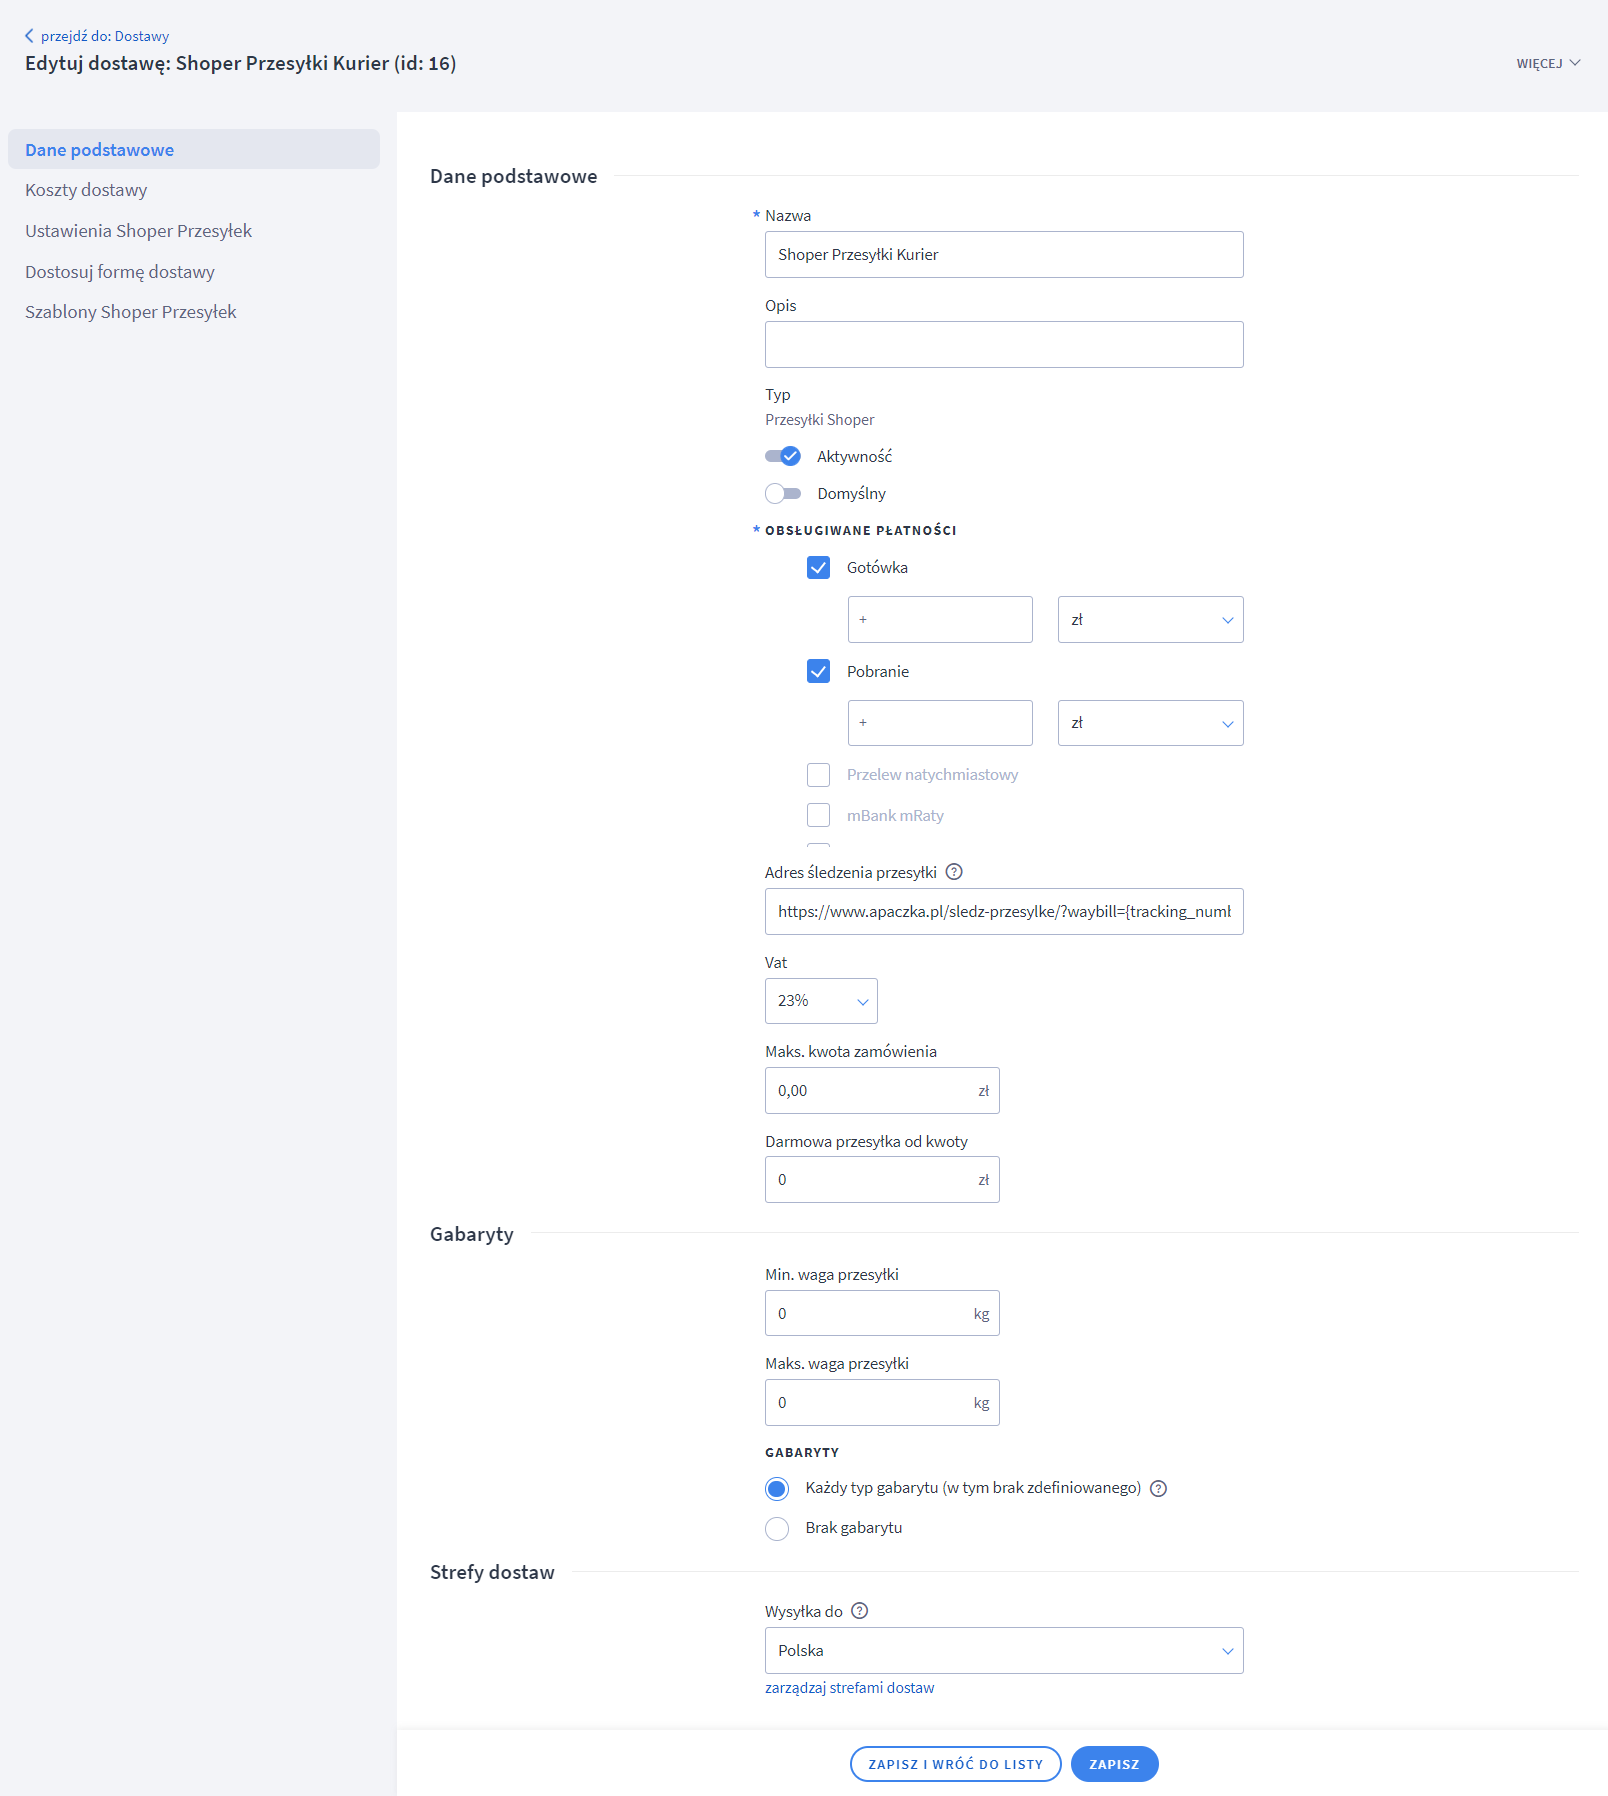Check the Przelew natychmiastowy checkbox

pyautogui.click(x=818, y=775)
